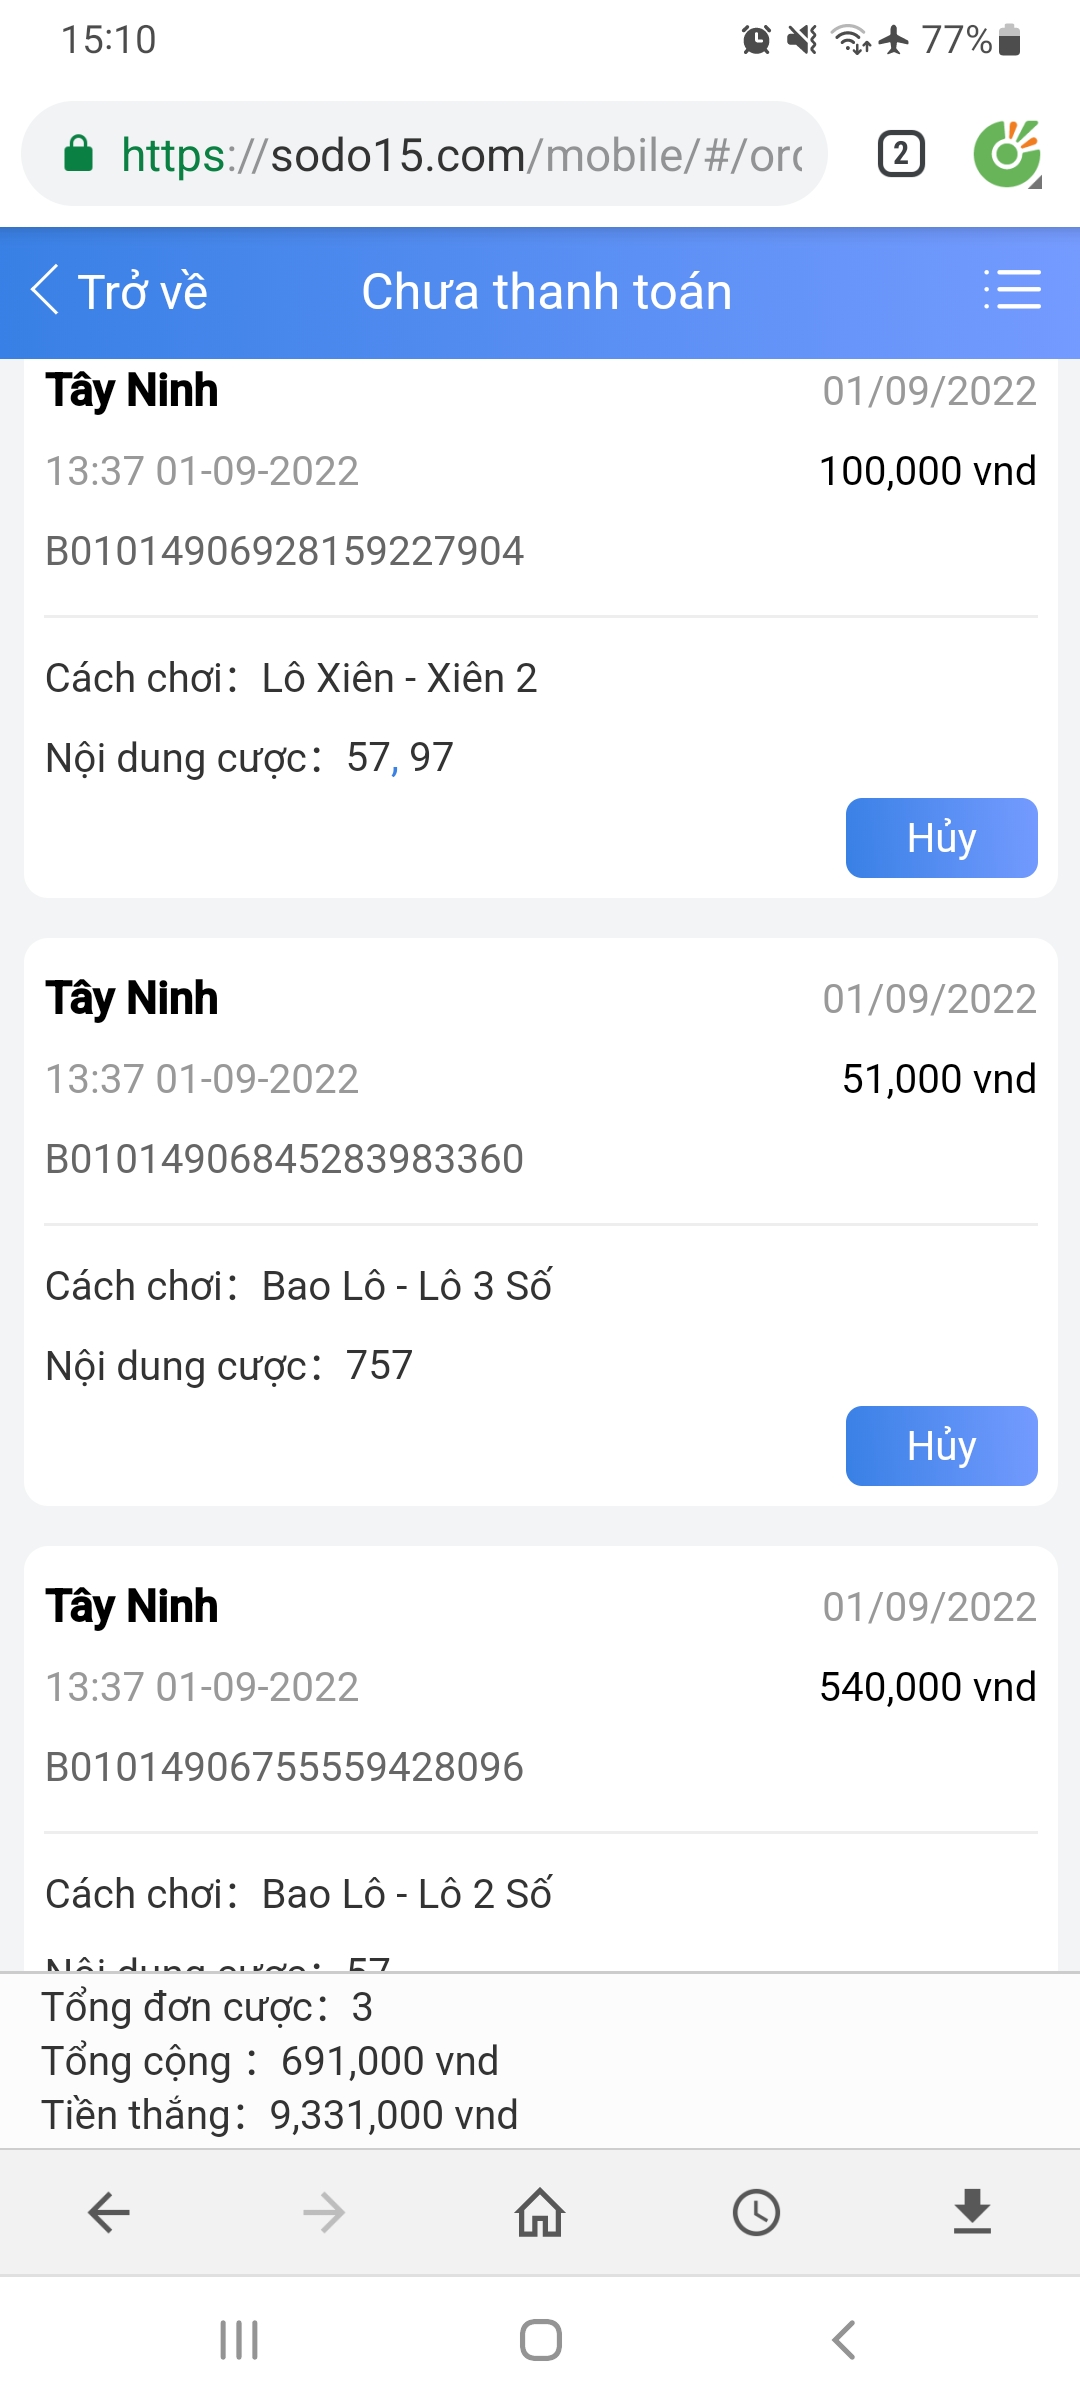Viewport: 1080px width, 2400px height.
Task: Tap the green padlock security icon
Action: 79,155
